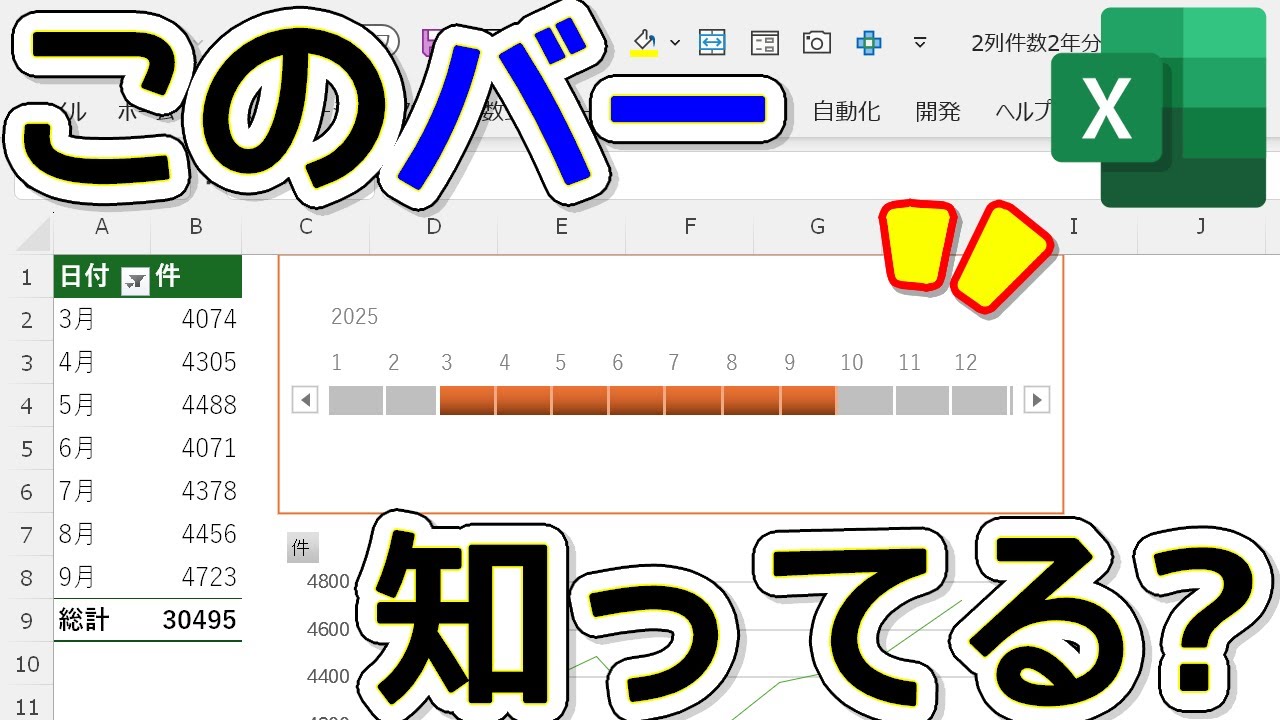Switch to the 開発 ribbon tab
This screenshot has height=720, width=1280.
937,111
